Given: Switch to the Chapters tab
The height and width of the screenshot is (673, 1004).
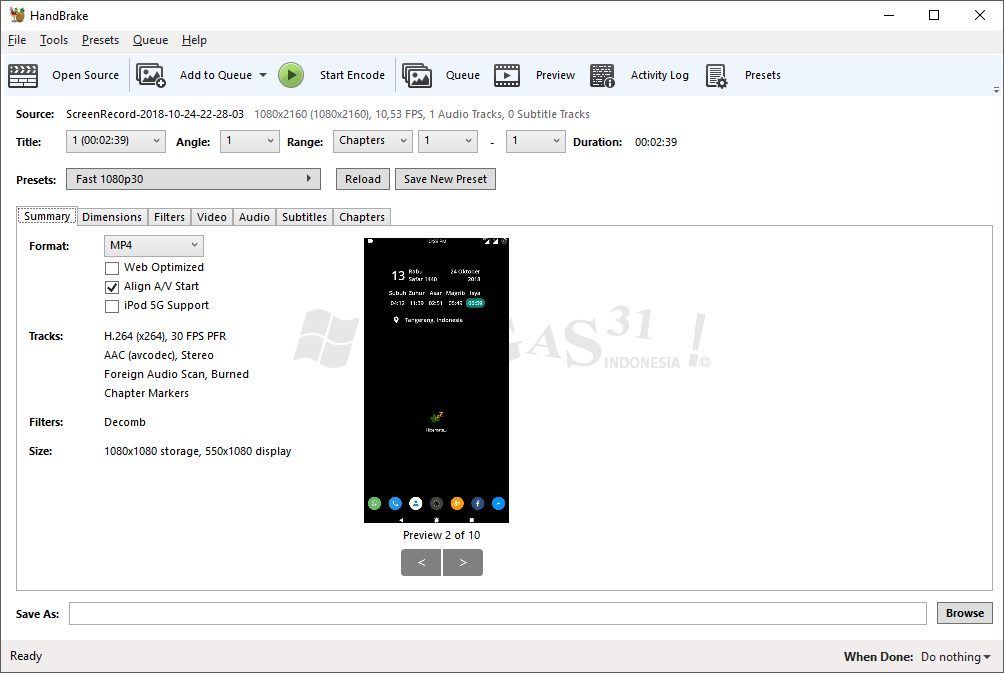Looking at the screenshot, I should (362, 217).
